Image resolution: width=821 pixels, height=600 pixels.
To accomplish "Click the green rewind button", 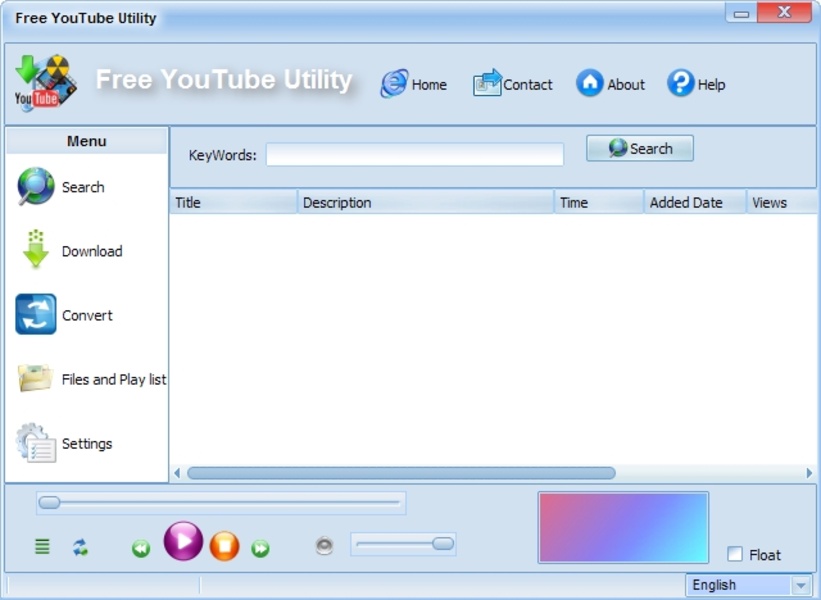I will pyautogui.click(x=141, y=548).
